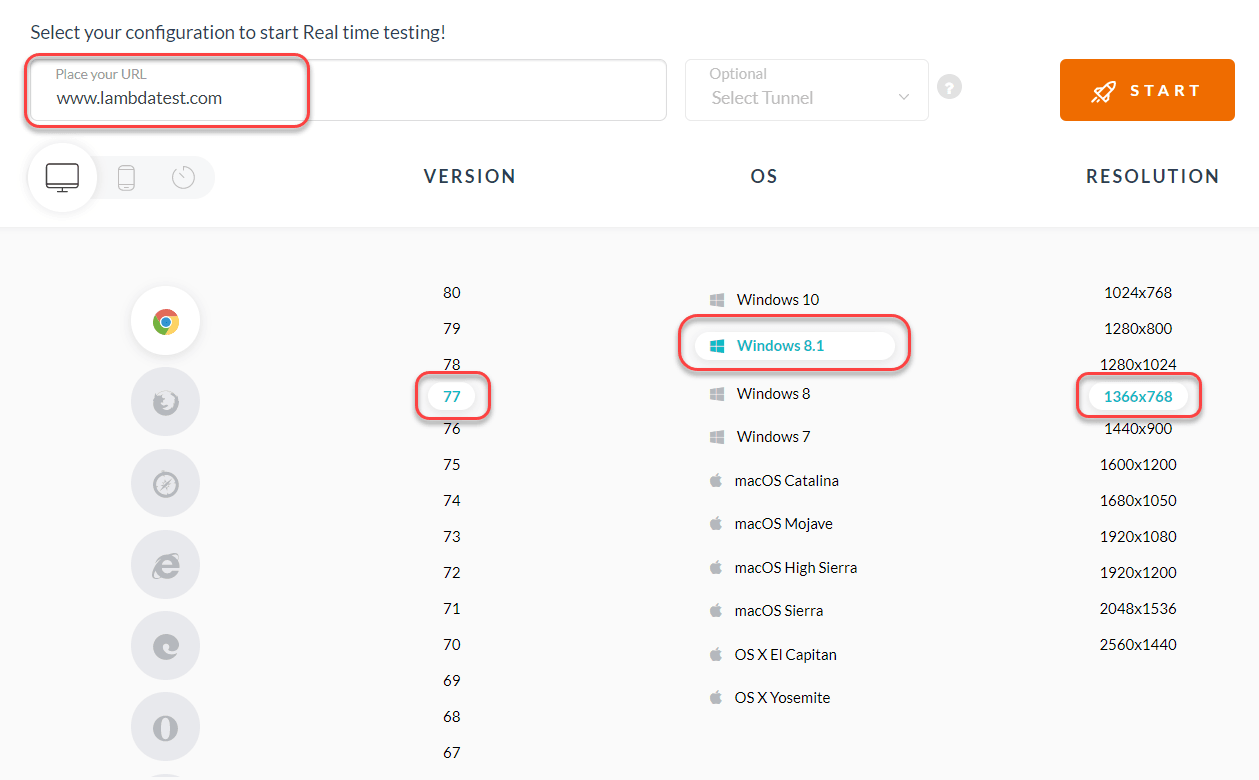Select the Chrome browser icon
The image size is (1259, 780).
(166, 321)
